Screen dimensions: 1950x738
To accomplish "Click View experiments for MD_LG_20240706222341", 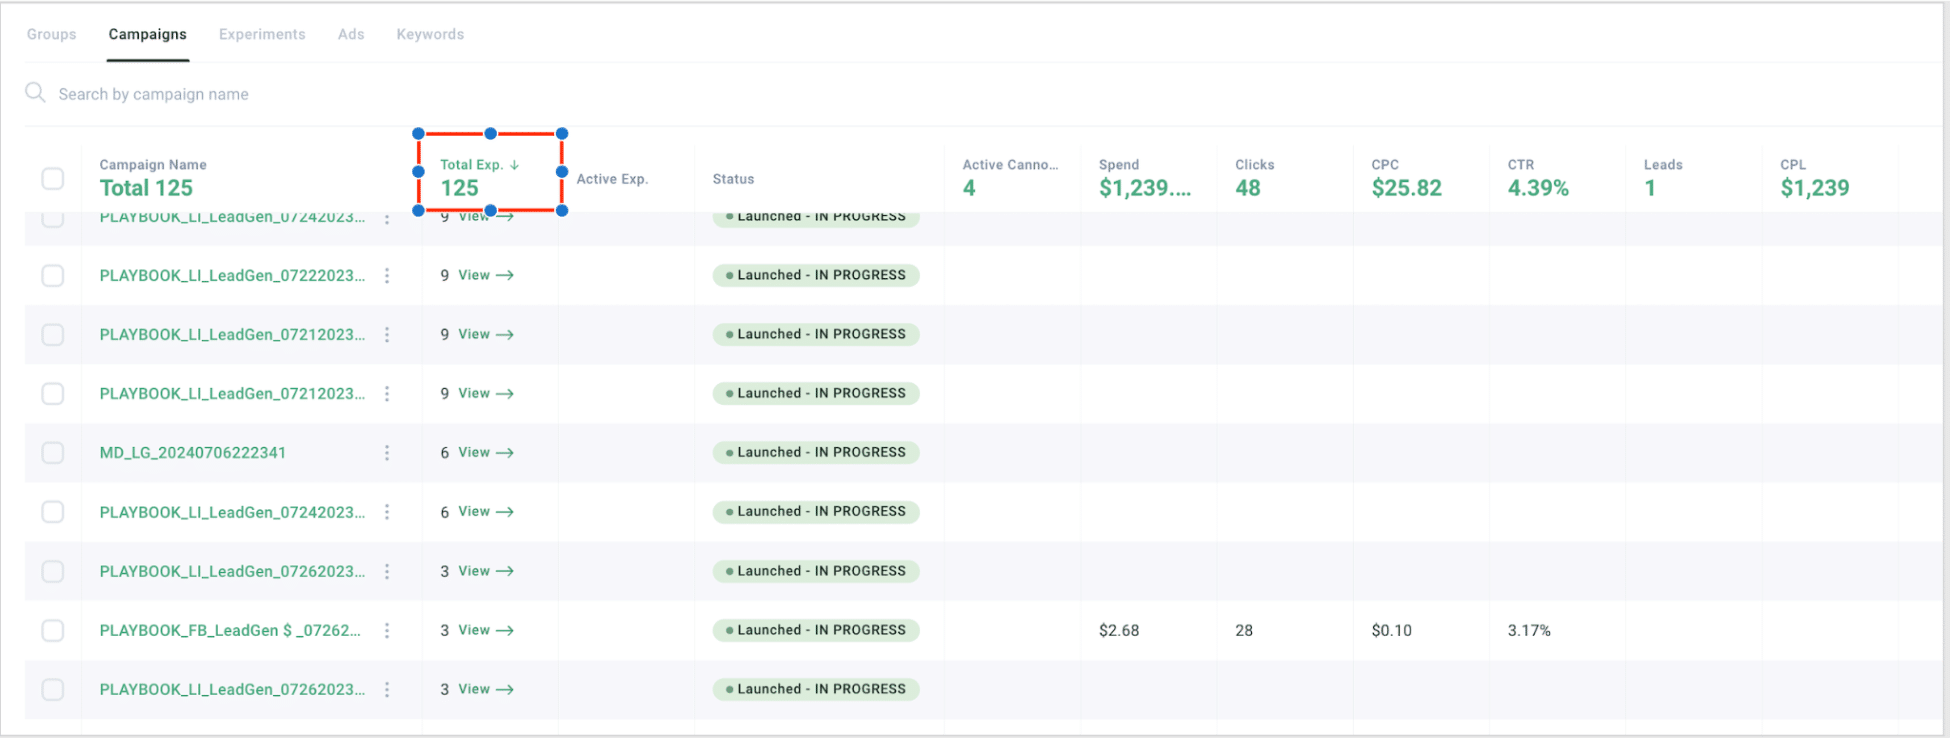I will [486, 452].
